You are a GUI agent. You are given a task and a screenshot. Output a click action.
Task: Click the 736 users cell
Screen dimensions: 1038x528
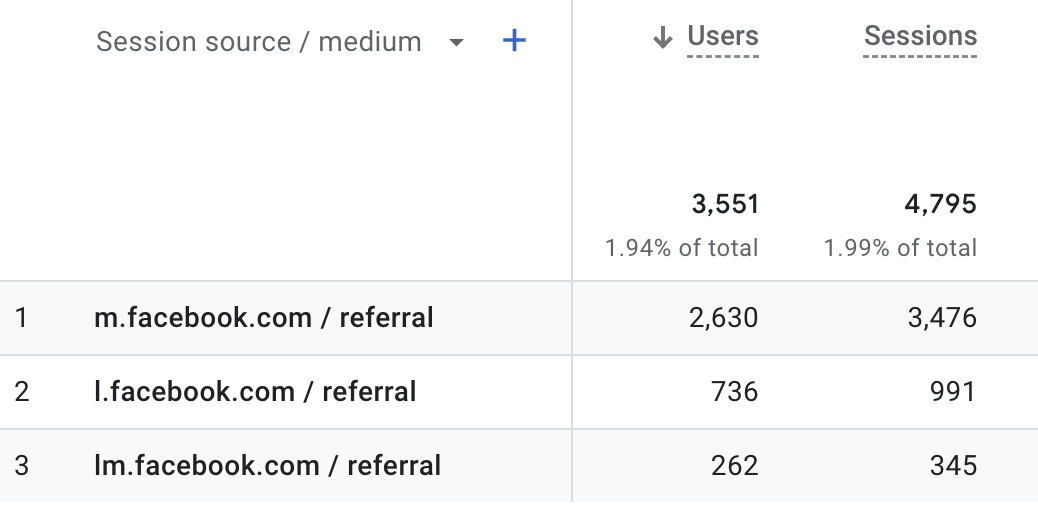(x=735, y=392)
